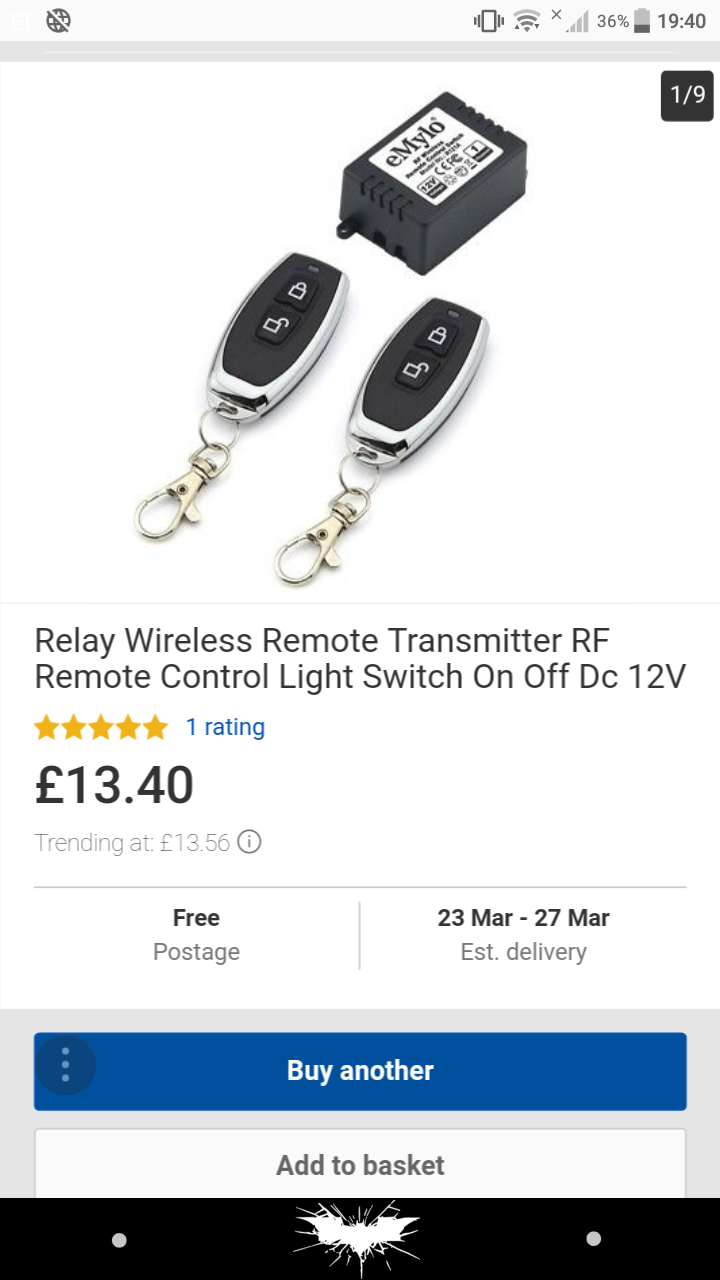
Task: Tap the product title text
Action: 360,658
